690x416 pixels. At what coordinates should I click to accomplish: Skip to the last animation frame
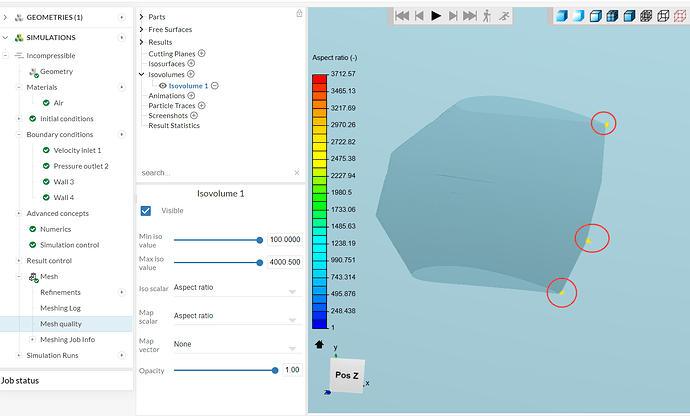pos(470,15)
